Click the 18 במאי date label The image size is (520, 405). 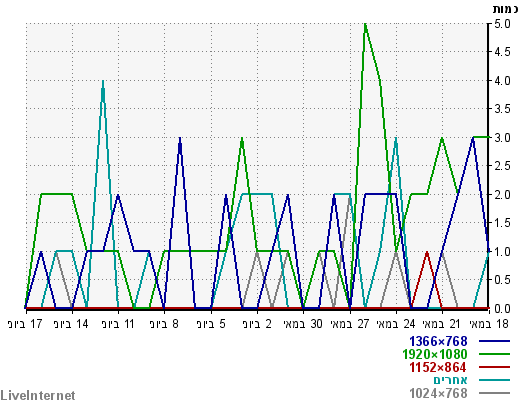[x=489, y=324]
